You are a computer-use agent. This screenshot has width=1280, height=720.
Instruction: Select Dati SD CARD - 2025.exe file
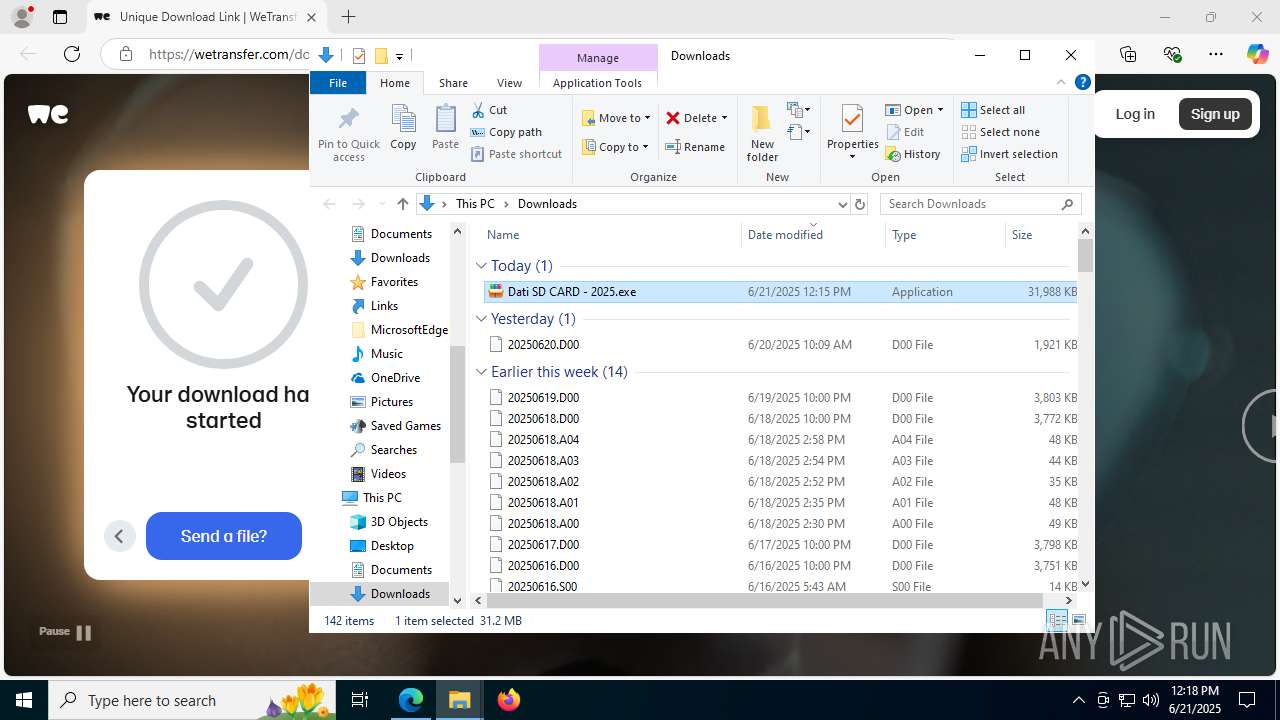(780, 292)
